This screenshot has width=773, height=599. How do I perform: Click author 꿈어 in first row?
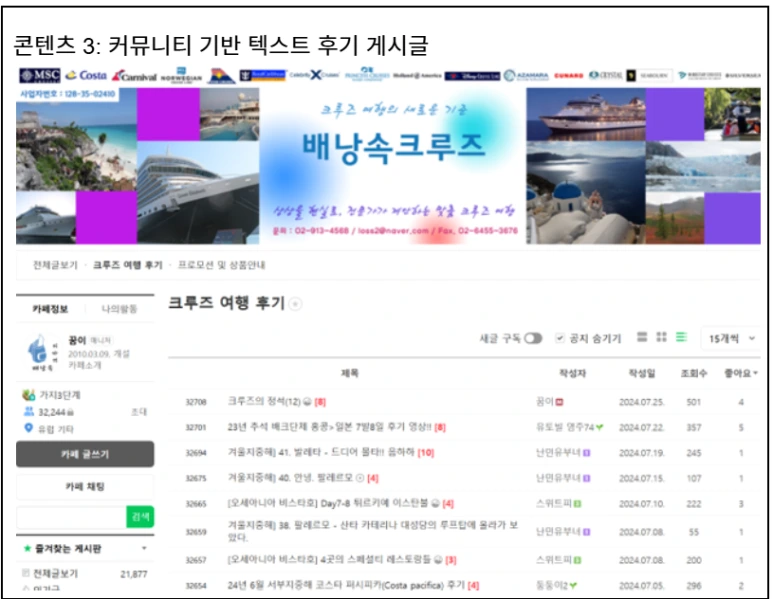(x=545, y=402)
